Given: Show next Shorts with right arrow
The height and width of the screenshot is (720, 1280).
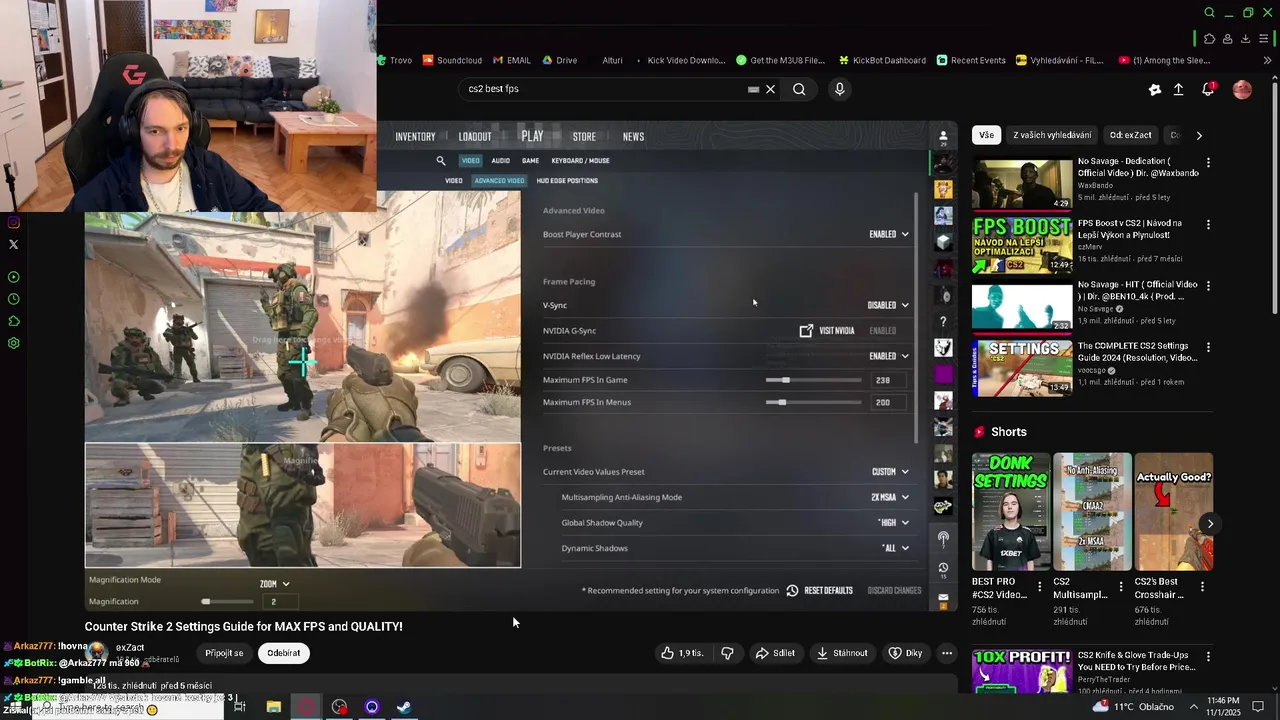Looking at the screenshot, I should tap(1209, 524).
